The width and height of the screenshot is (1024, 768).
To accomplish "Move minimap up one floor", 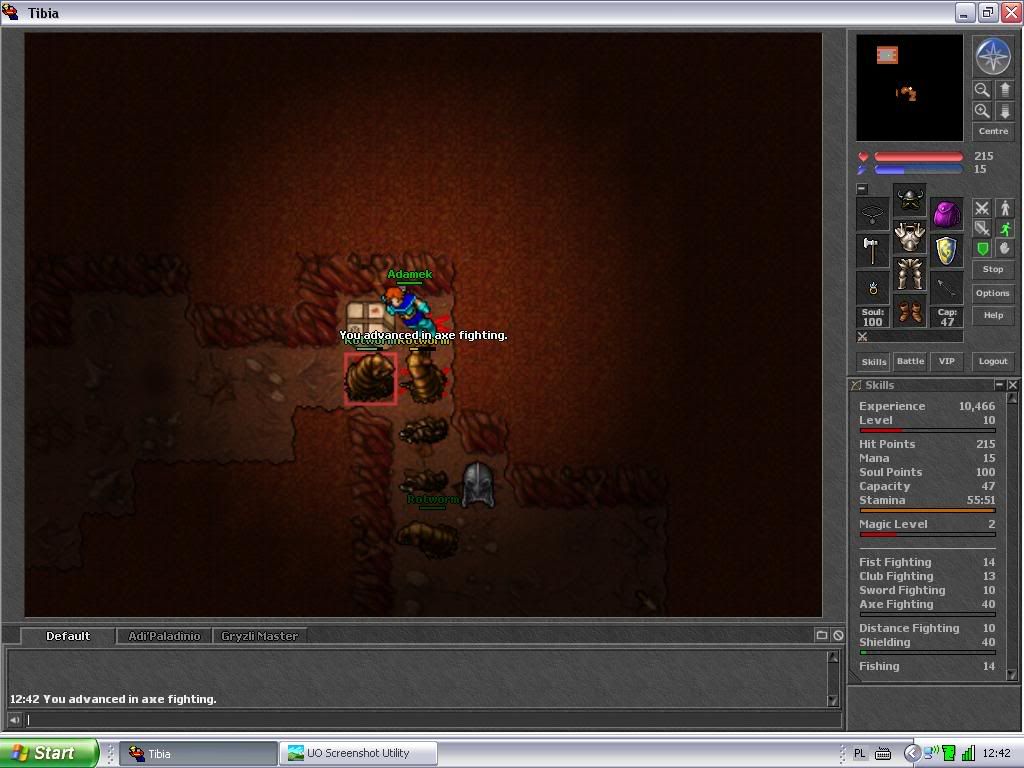I will click(1005, 89).
